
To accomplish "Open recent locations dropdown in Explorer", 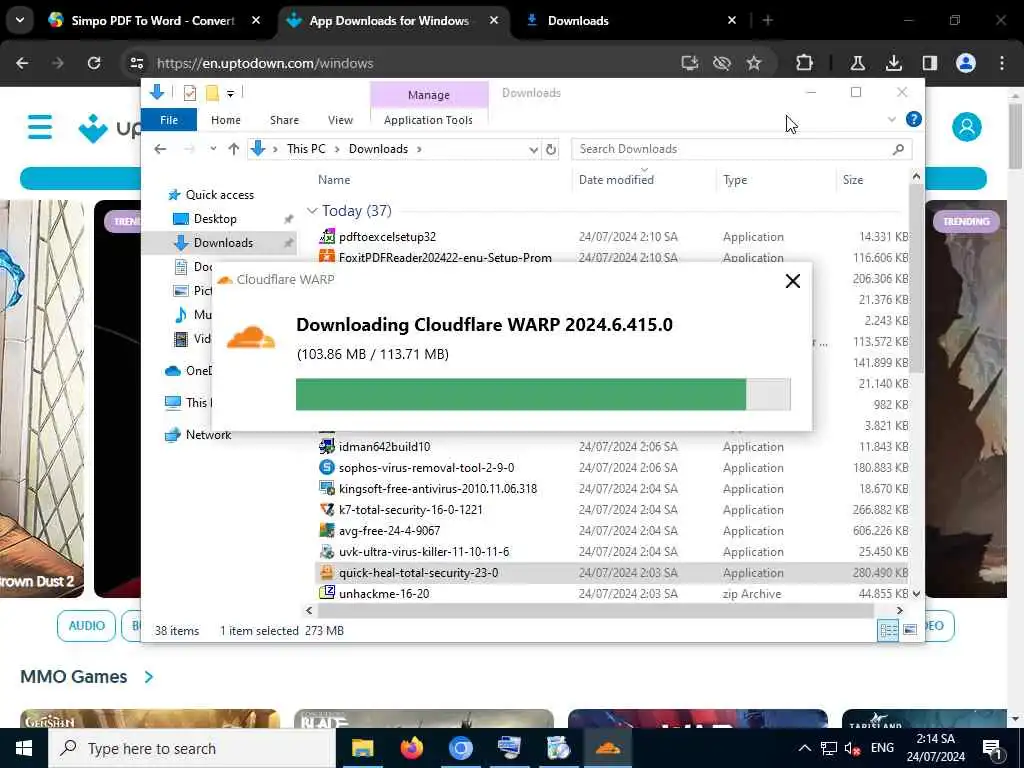I will pyautogui.click(x=213, y=149).
